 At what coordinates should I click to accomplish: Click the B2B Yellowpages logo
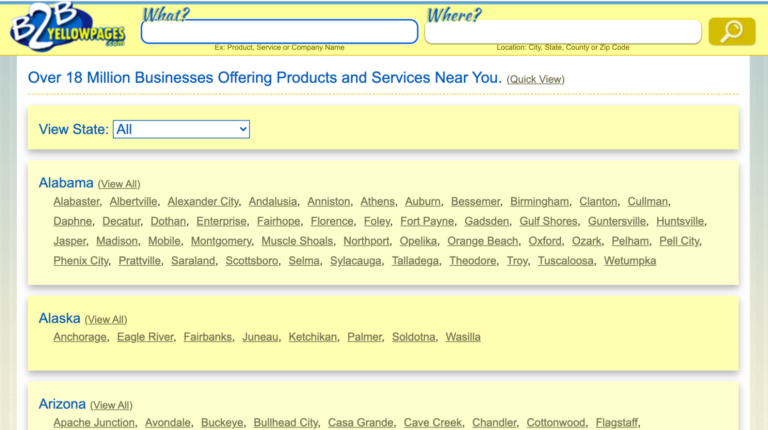click(68, 29)
